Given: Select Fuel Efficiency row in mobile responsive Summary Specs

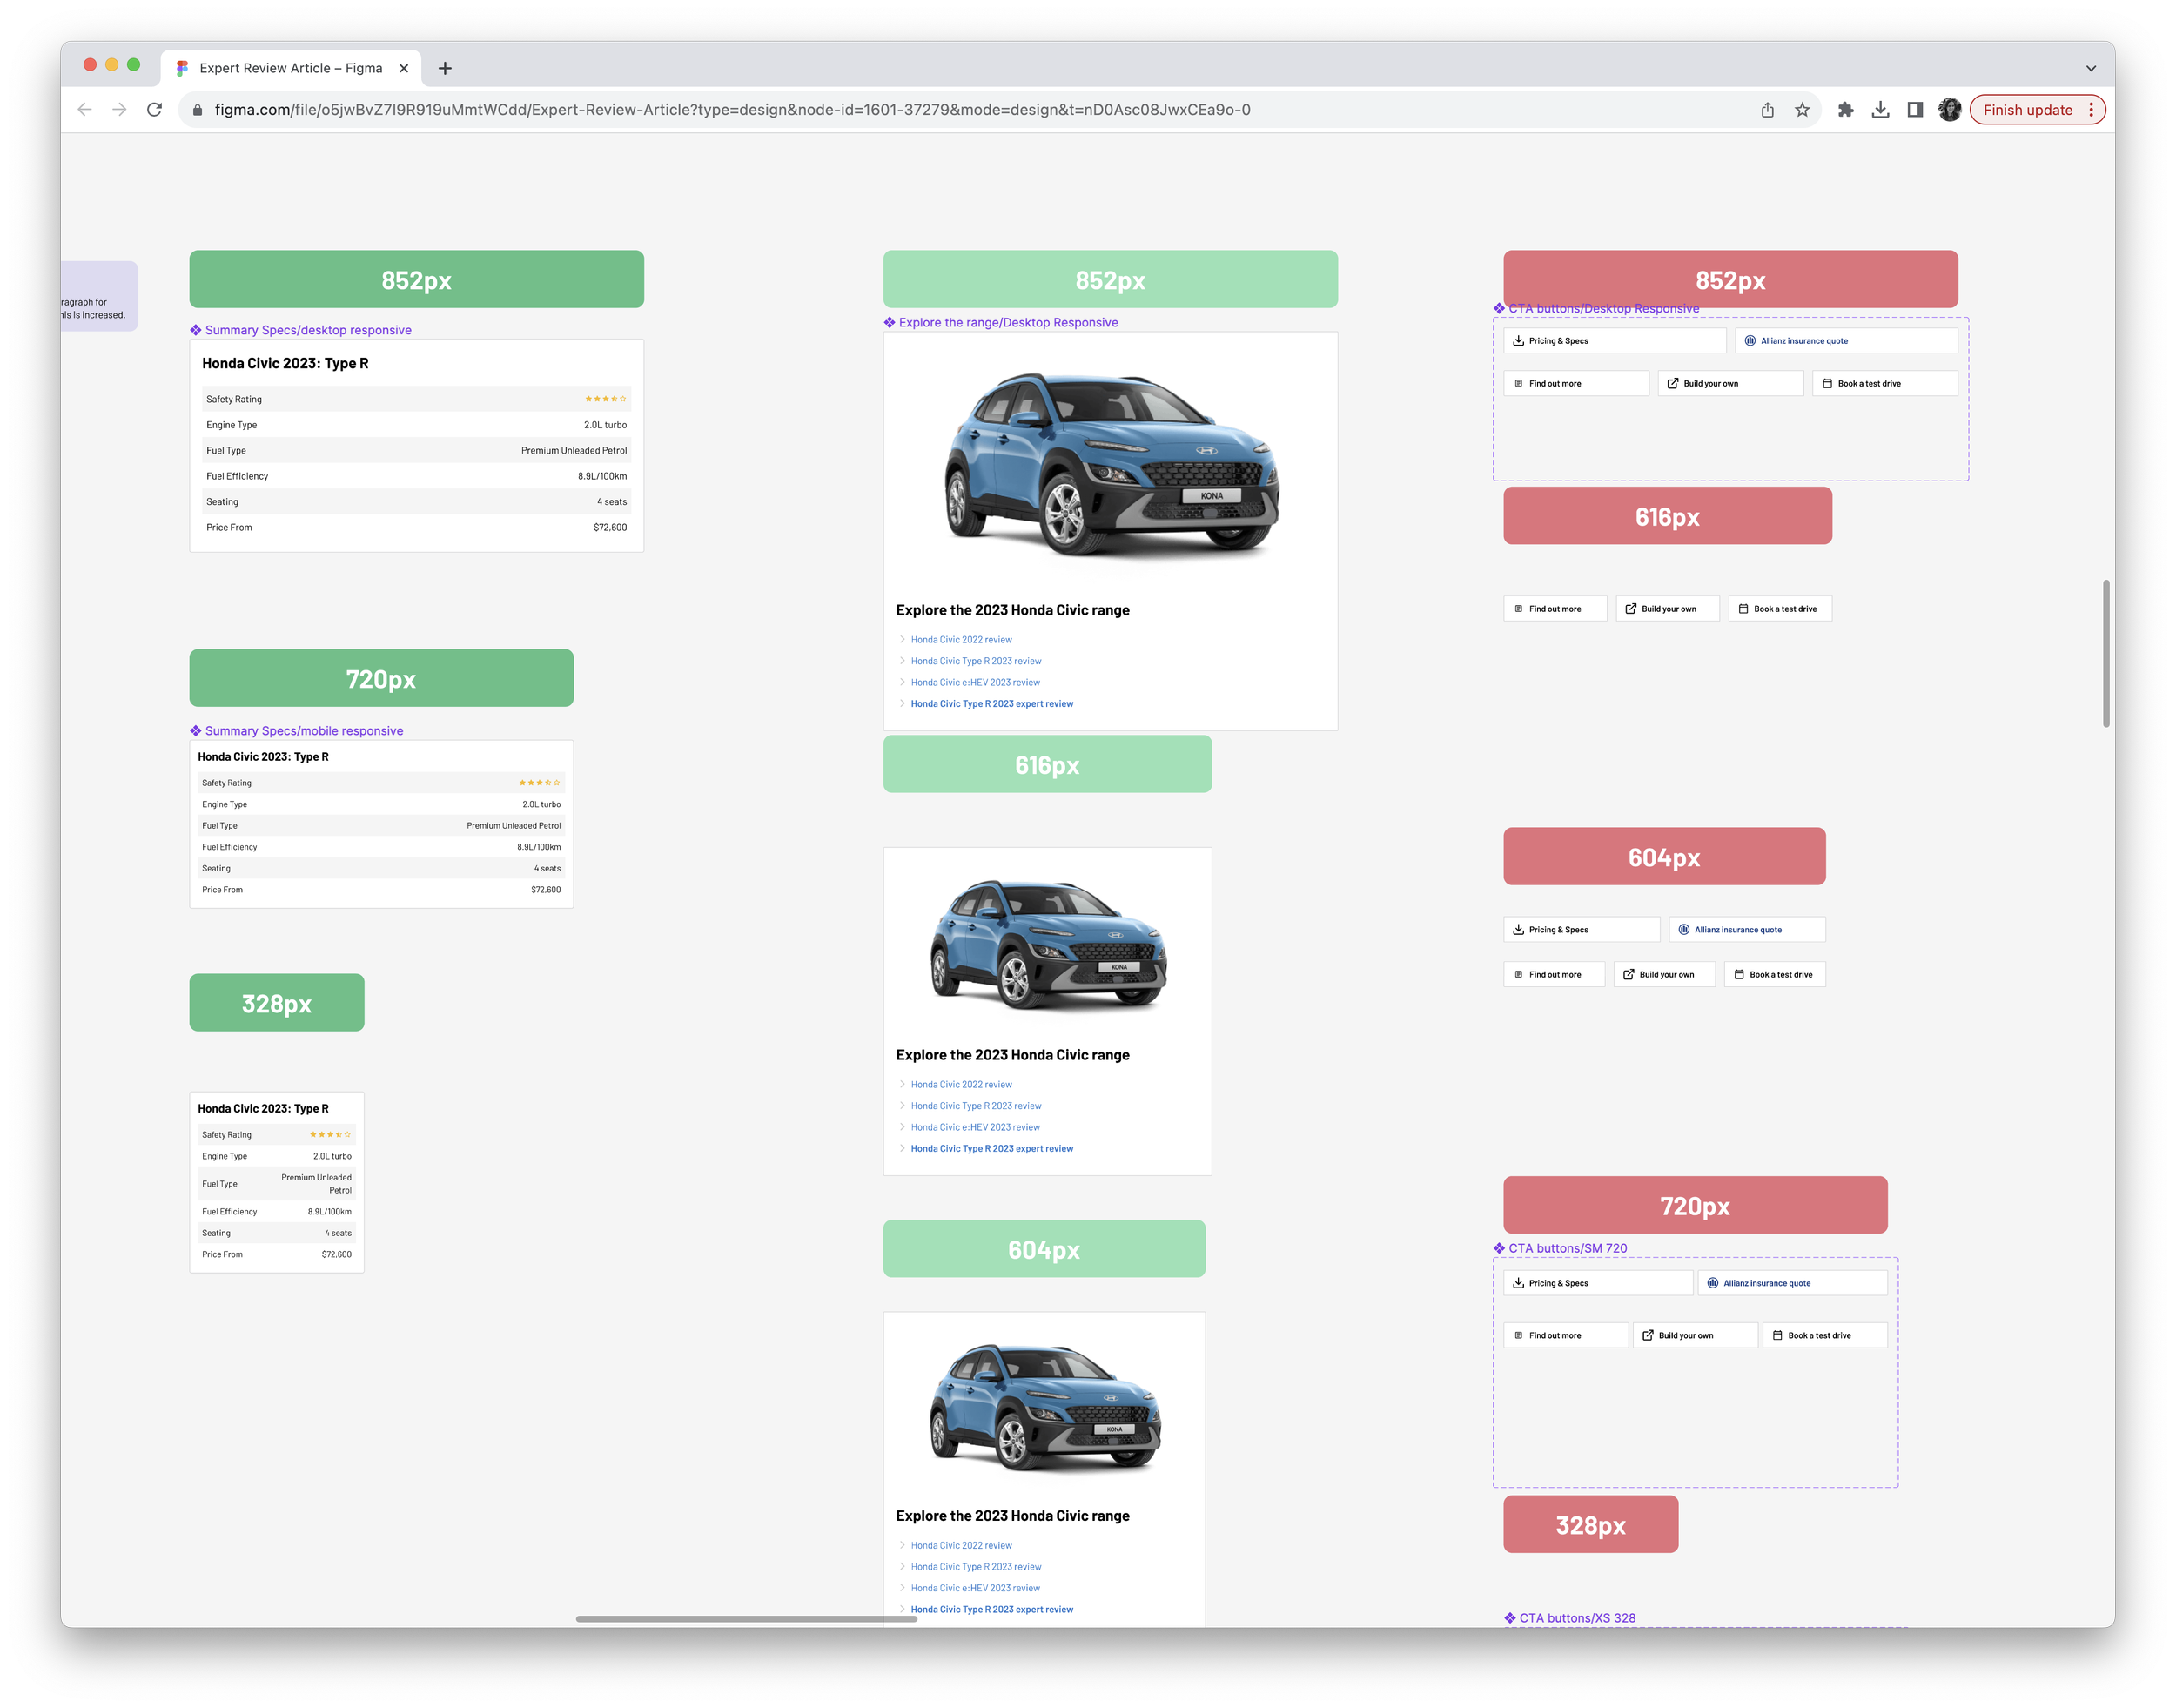Looking at the screenshot, I should (381, 847).
